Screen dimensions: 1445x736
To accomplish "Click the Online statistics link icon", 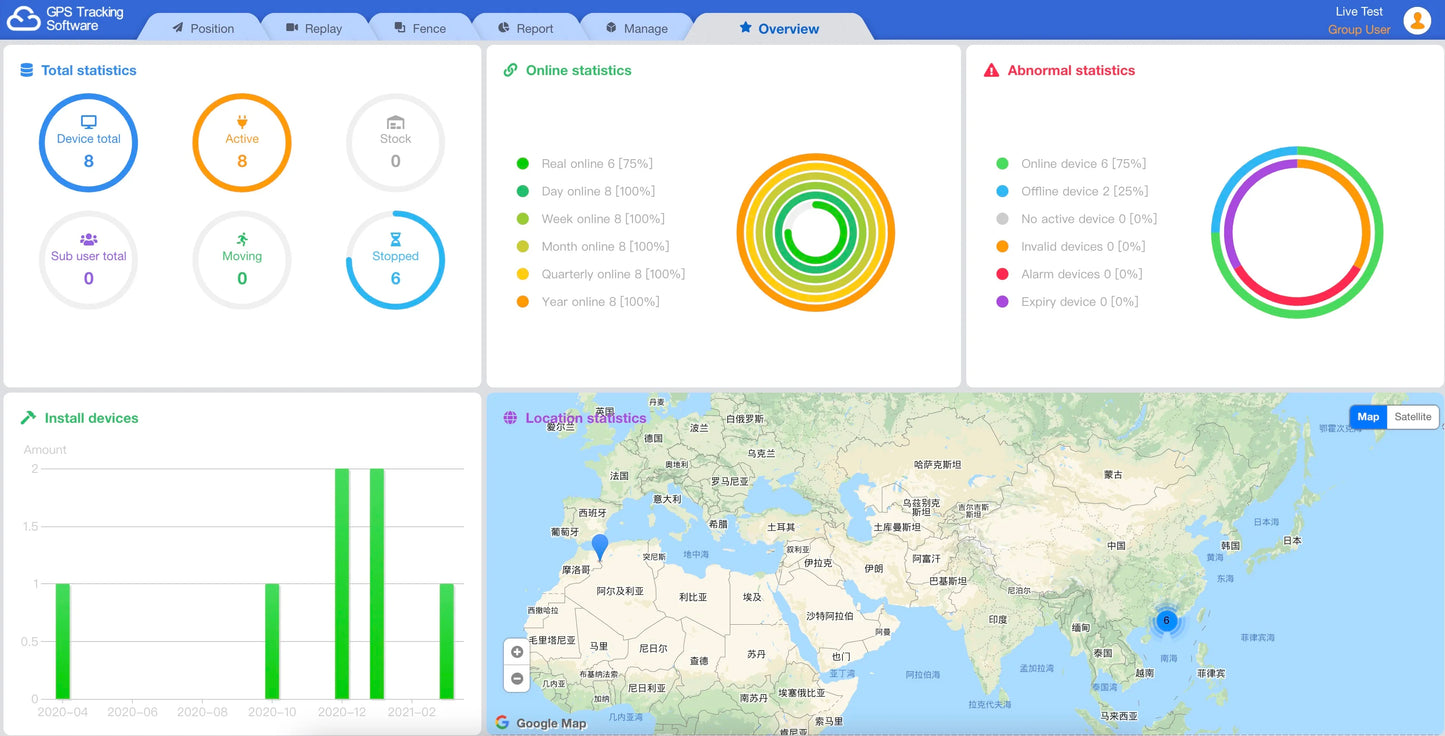I will tap(511, 70).
